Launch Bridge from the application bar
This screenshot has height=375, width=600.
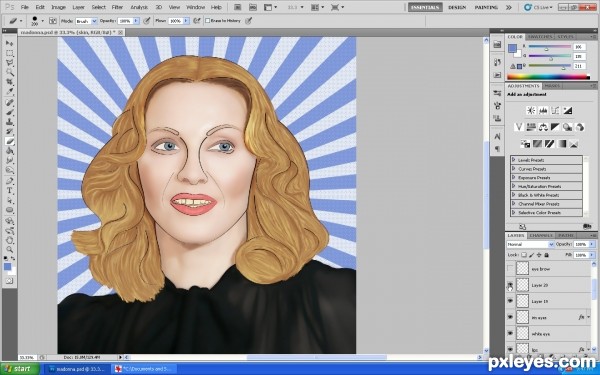coord(237,7)
